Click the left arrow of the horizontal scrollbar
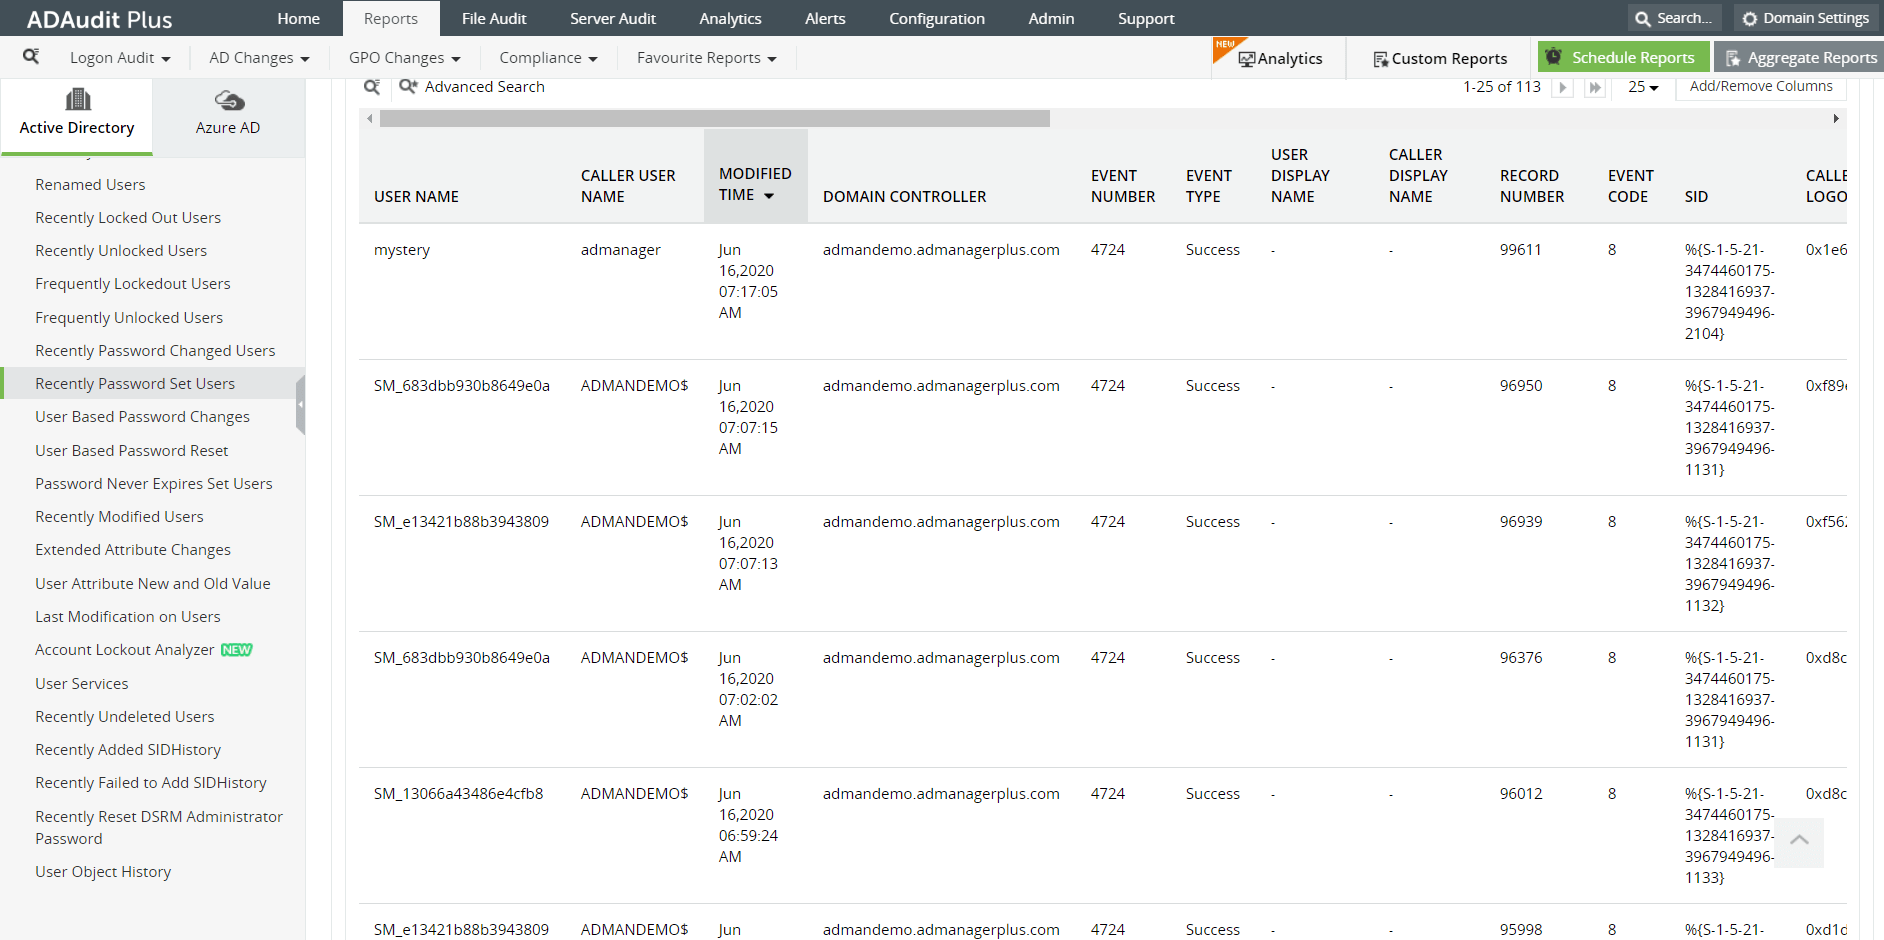The height and width of the screenshot is (940, 1884). [370, 119]
